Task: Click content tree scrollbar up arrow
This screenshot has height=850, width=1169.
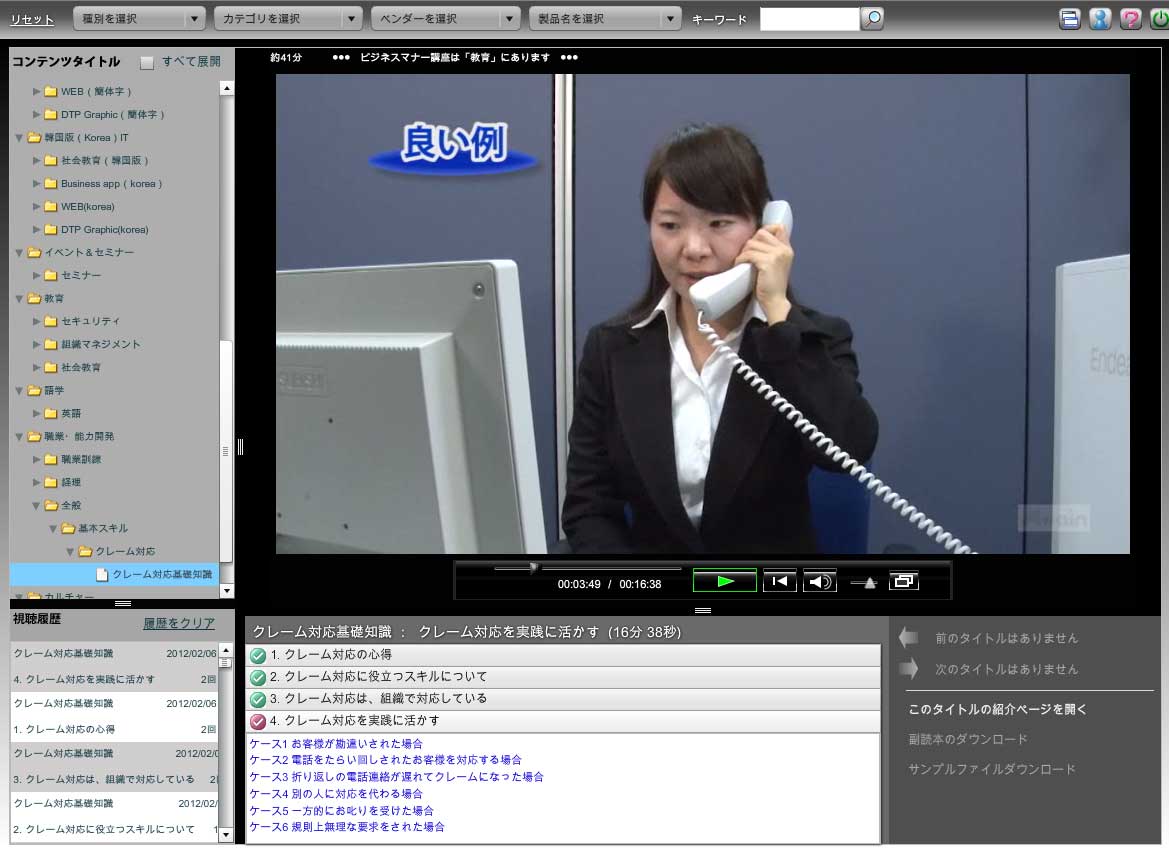Action: pyautogui.click(x=227, y=89)
